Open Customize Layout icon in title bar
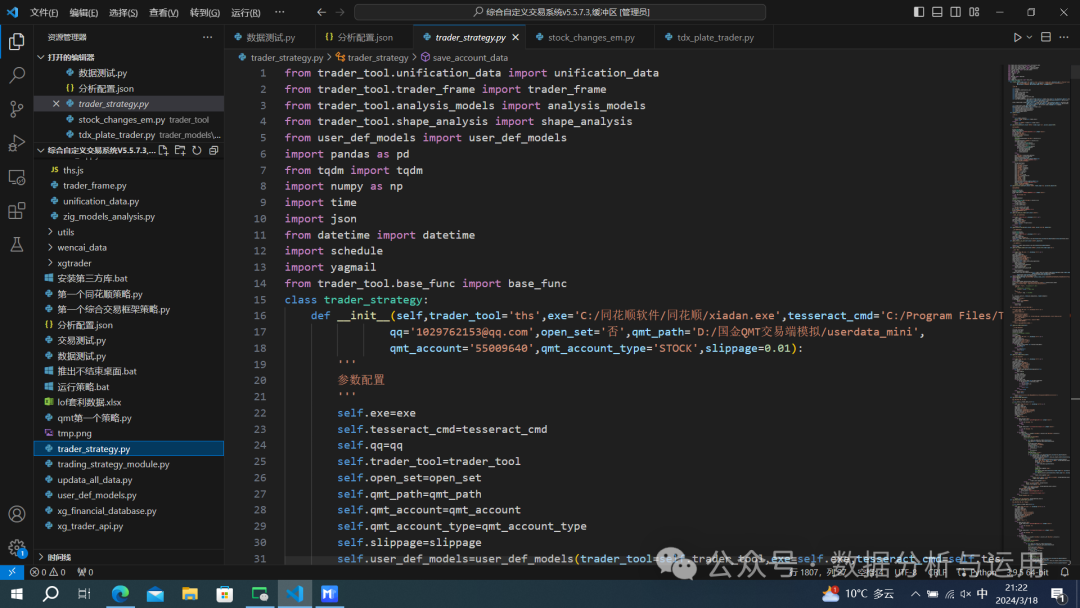 pyautogui.click(x=974, y=12)
